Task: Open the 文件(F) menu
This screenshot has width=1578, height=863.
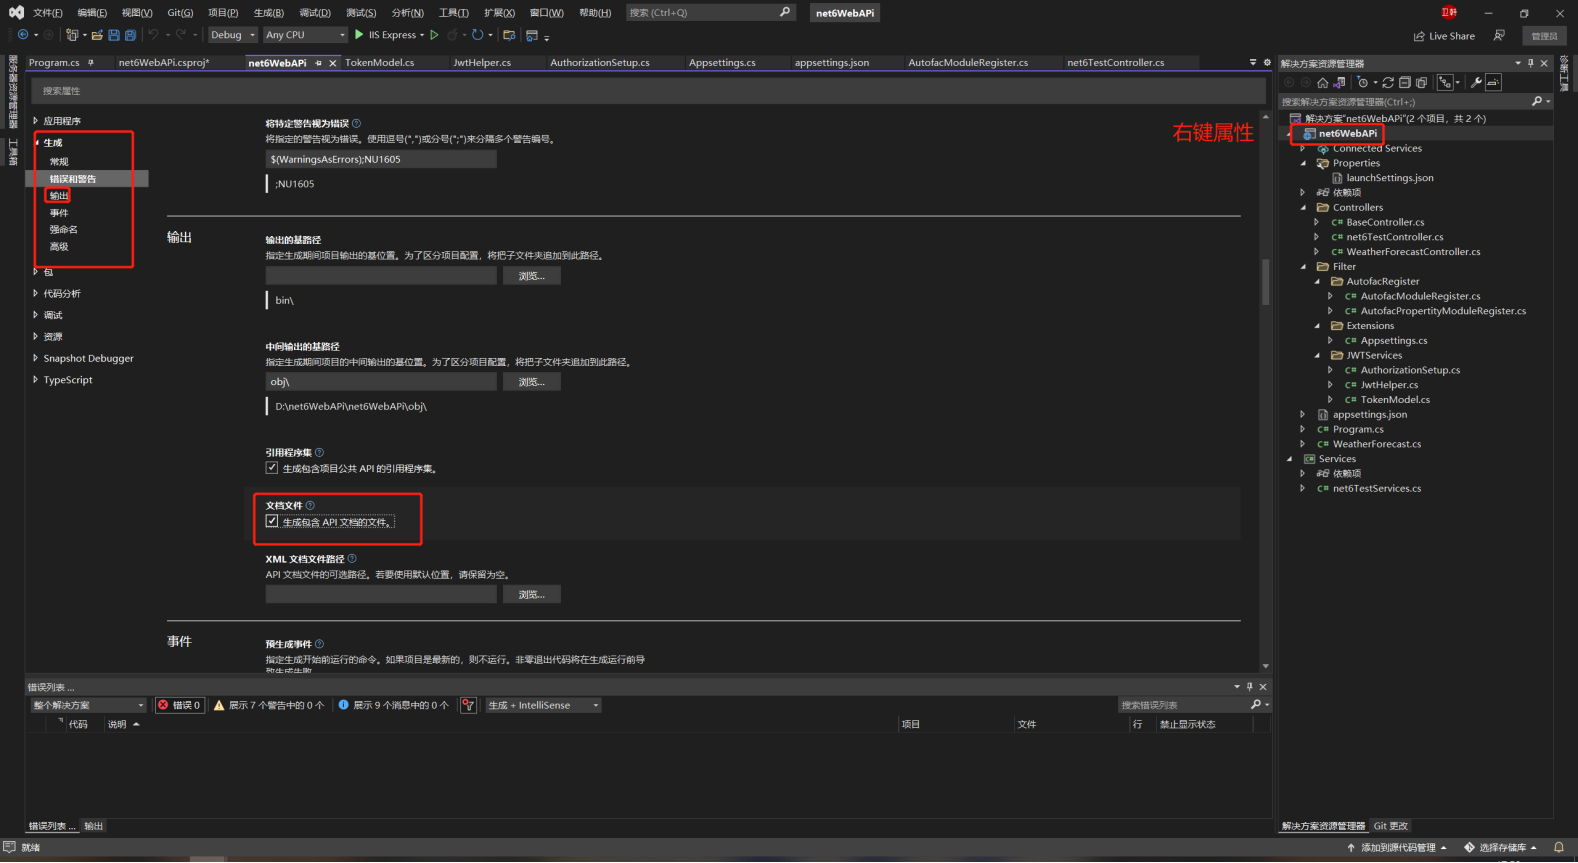Action: pyautogui.click(x=47, y=13)
